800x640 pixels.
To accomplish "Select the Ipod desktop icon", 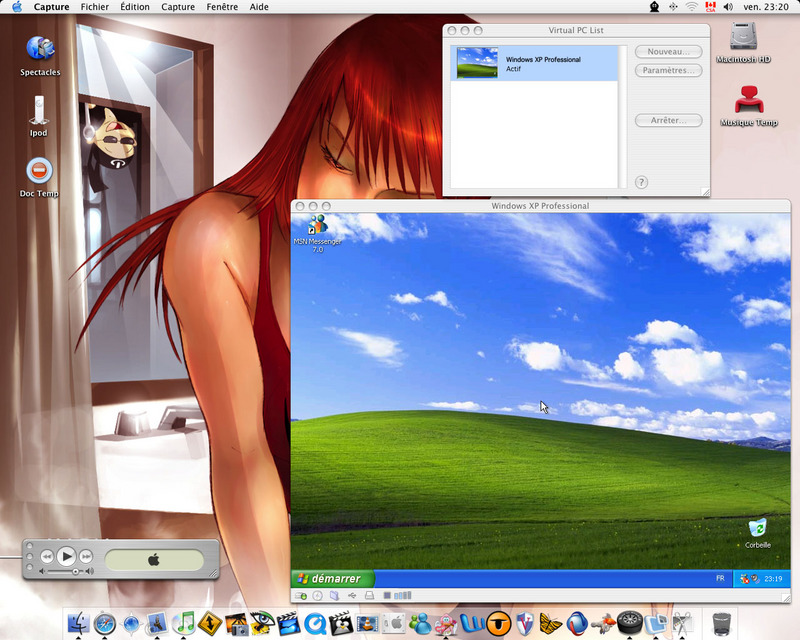I will tap(39, 116).
